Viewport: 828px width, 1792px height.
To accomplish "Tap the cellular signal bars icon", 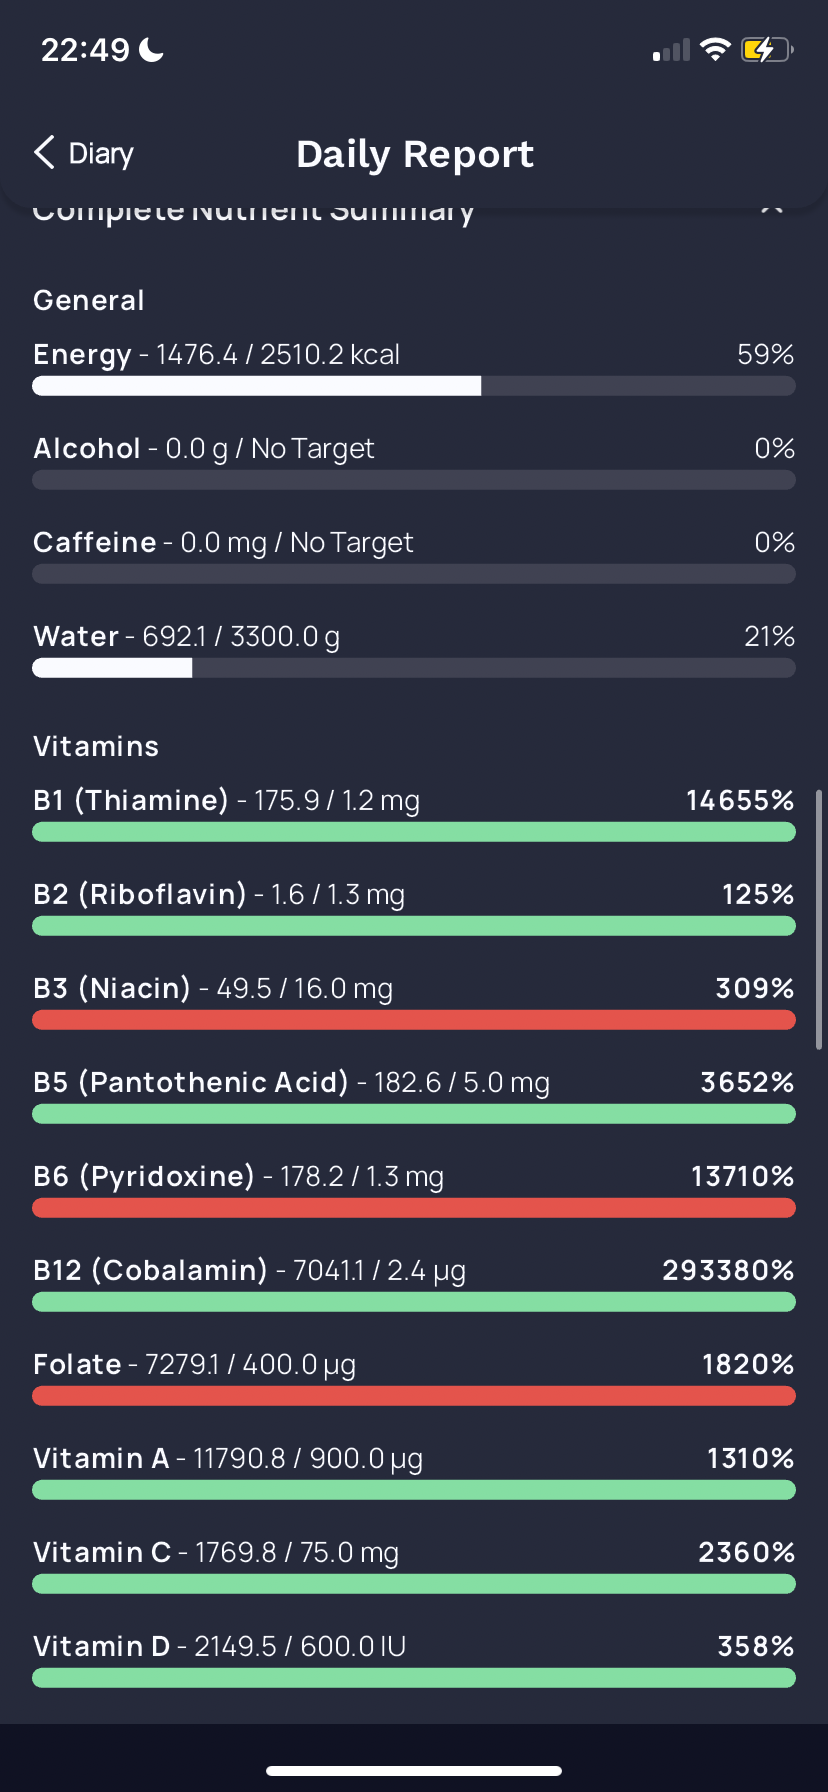I will (x=671, y=50).
